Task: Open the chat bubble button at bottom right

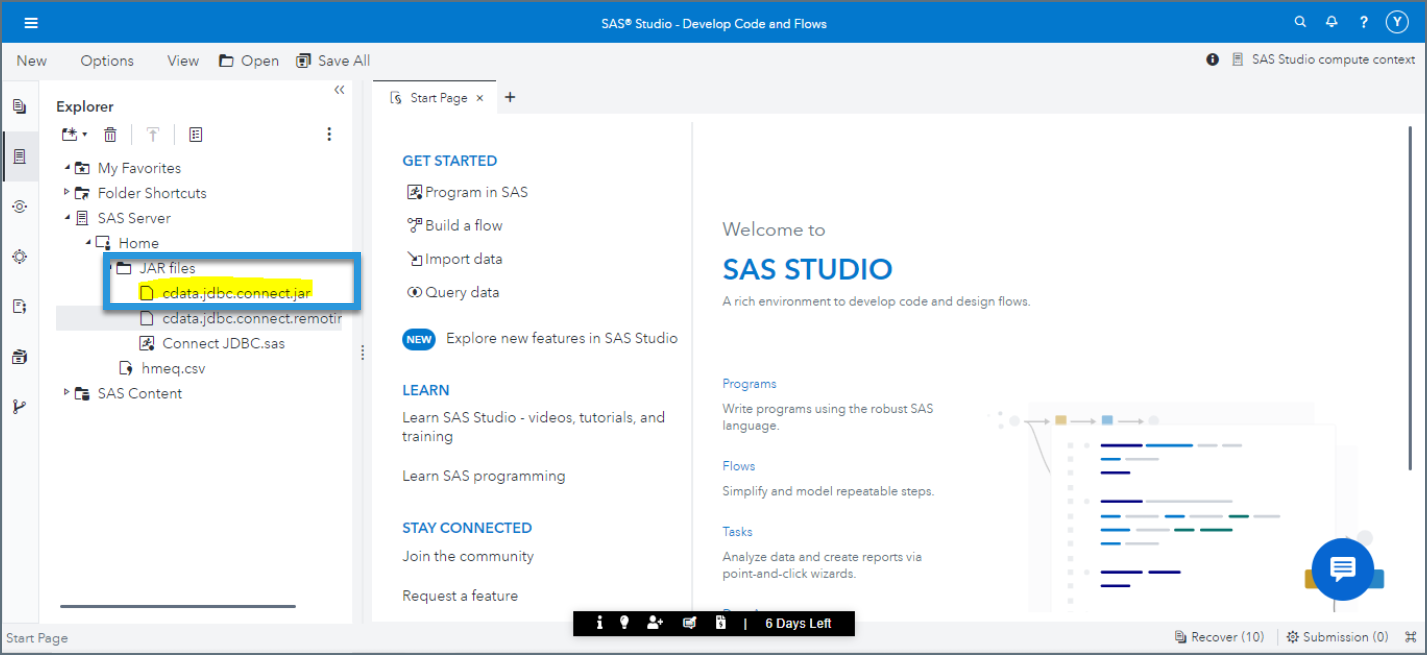Action: (1343, 569)
